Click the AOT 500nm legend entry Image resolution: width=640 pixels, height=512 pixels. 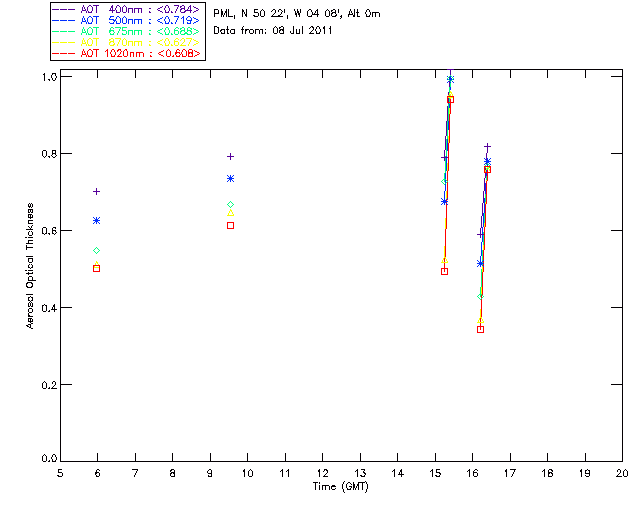click(x=126, y=20)
